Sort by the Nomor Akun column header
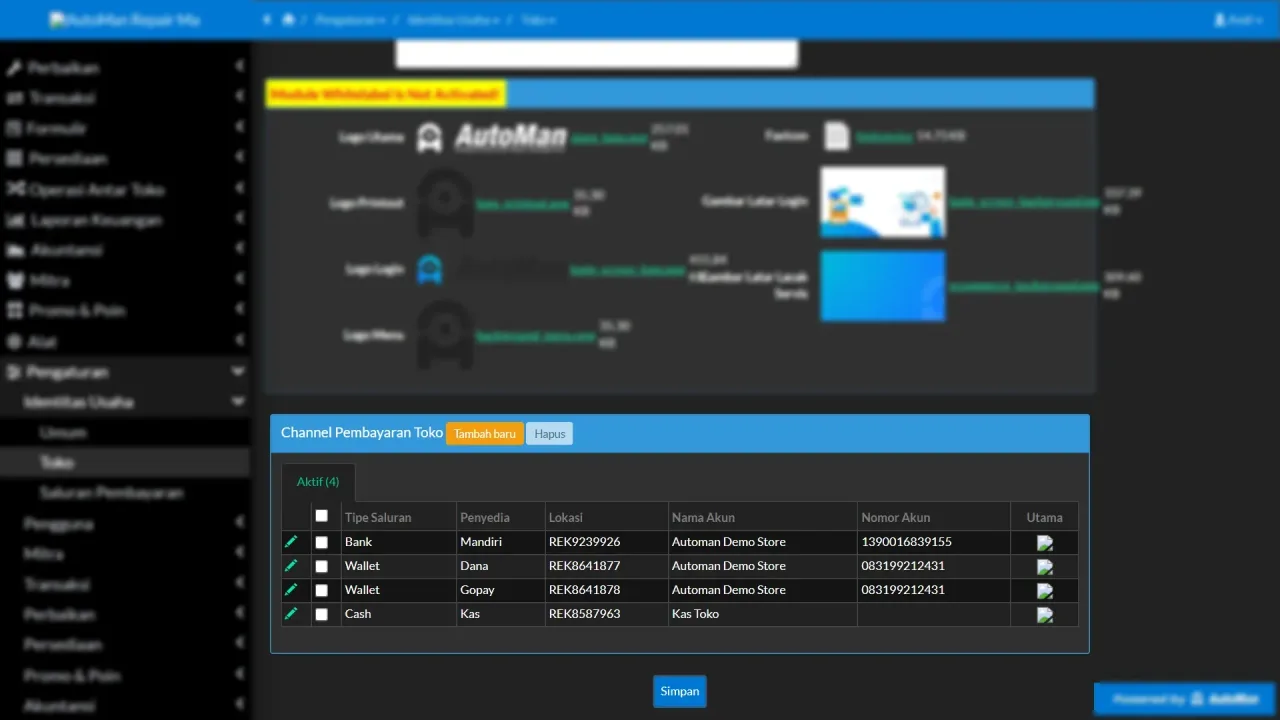The height and width of the screenshot is (720, 1280). pos(896,517)
